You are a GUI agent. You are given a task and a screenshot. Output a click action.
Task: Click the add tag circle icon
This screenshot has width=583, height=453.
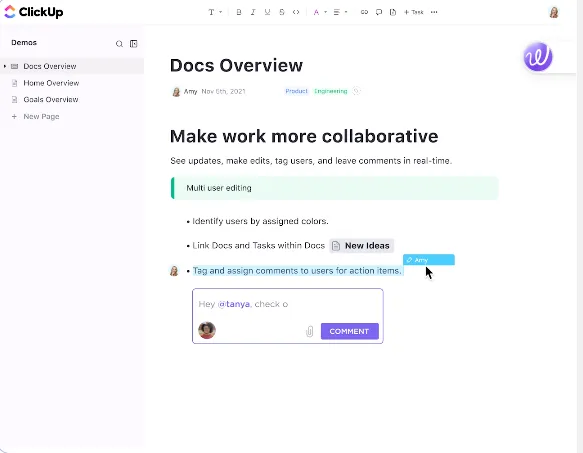click(356, 91)
